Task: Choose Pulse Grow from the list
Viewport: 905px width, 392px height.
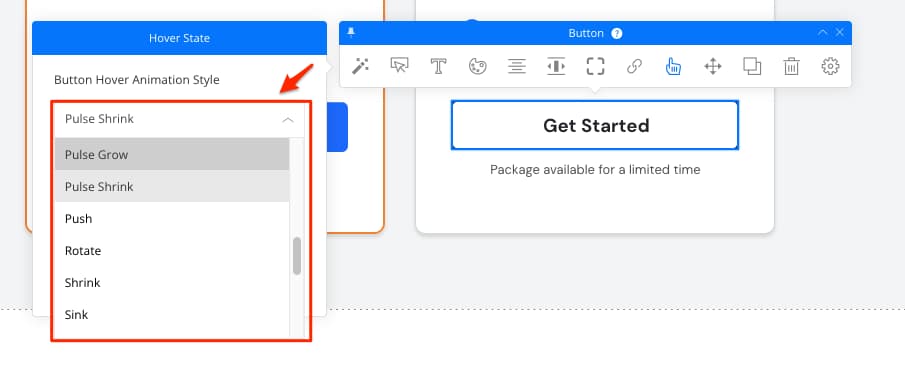Action: [x=172, y=154]
